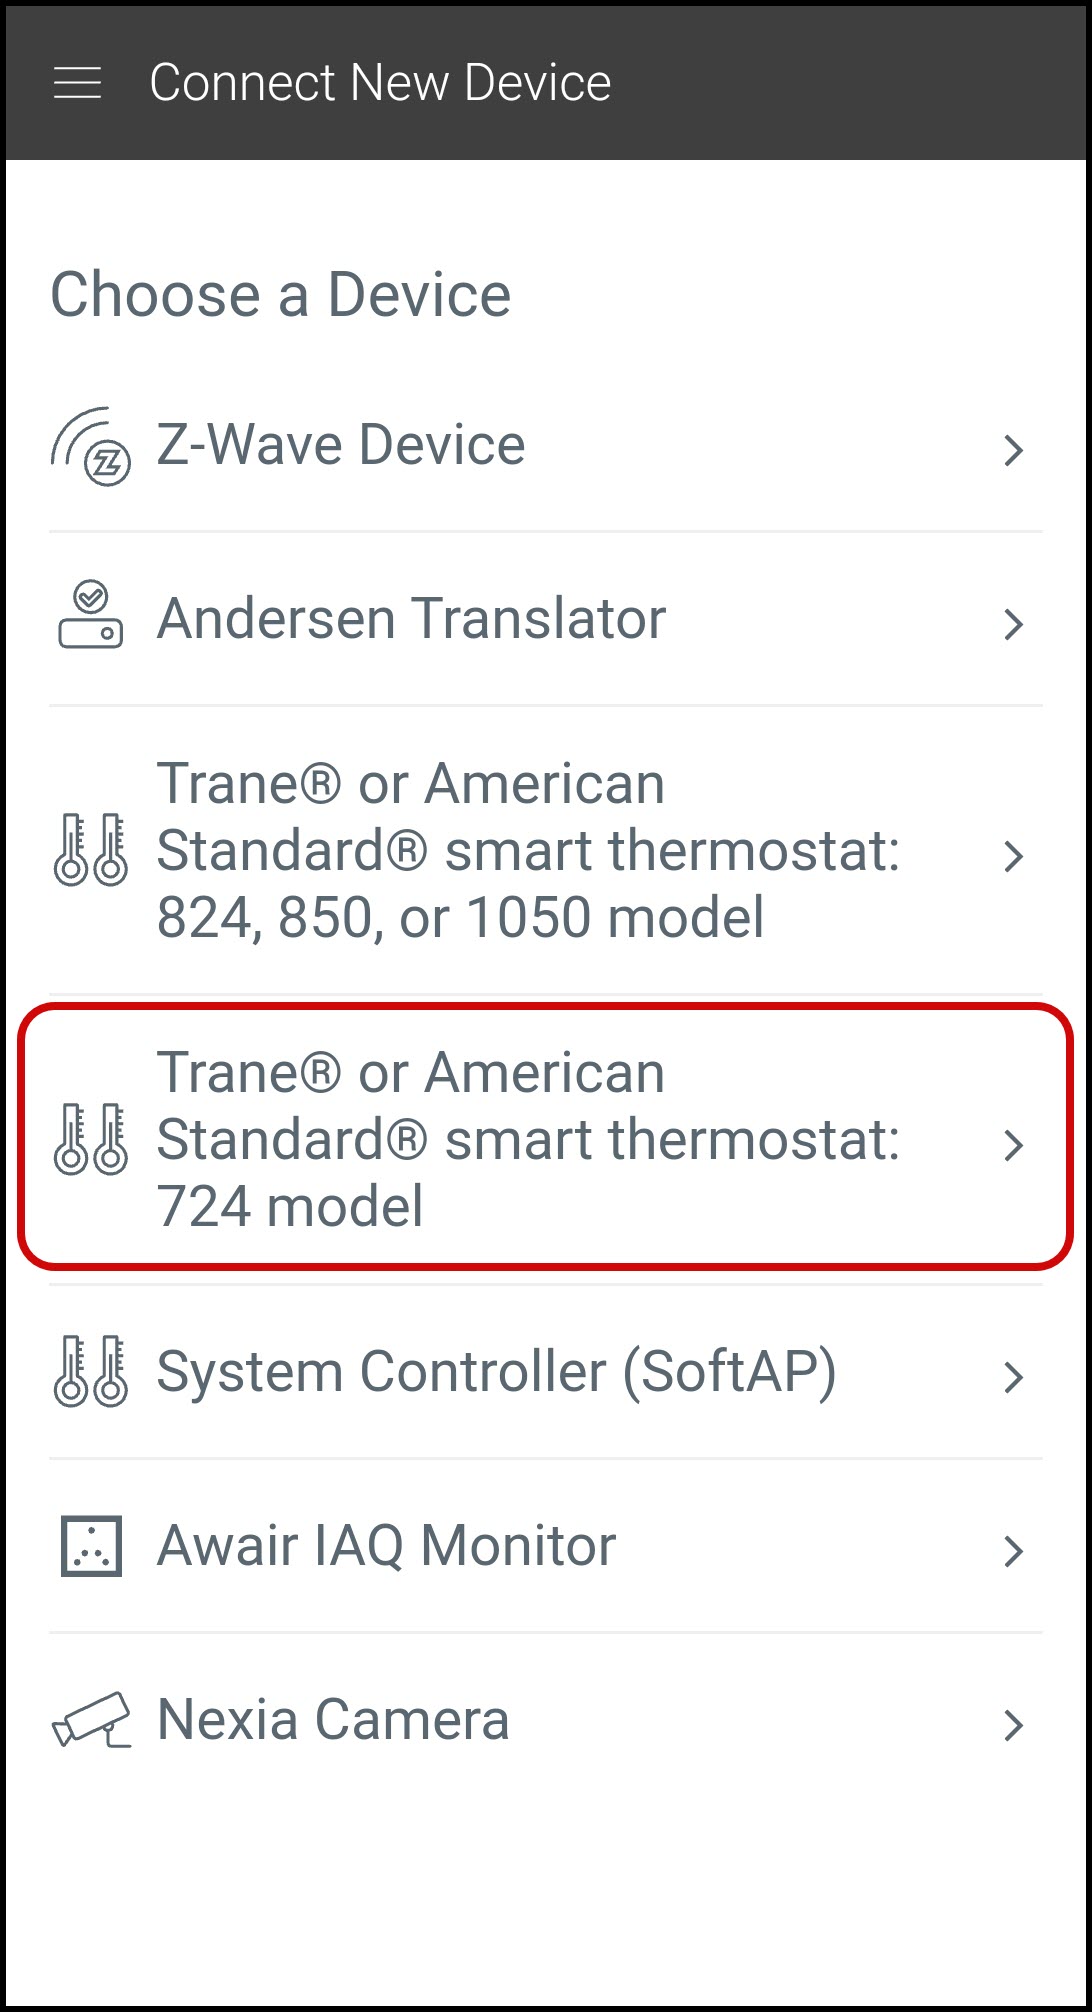Open Andersen Translator via right chevron

(1013, 624)
